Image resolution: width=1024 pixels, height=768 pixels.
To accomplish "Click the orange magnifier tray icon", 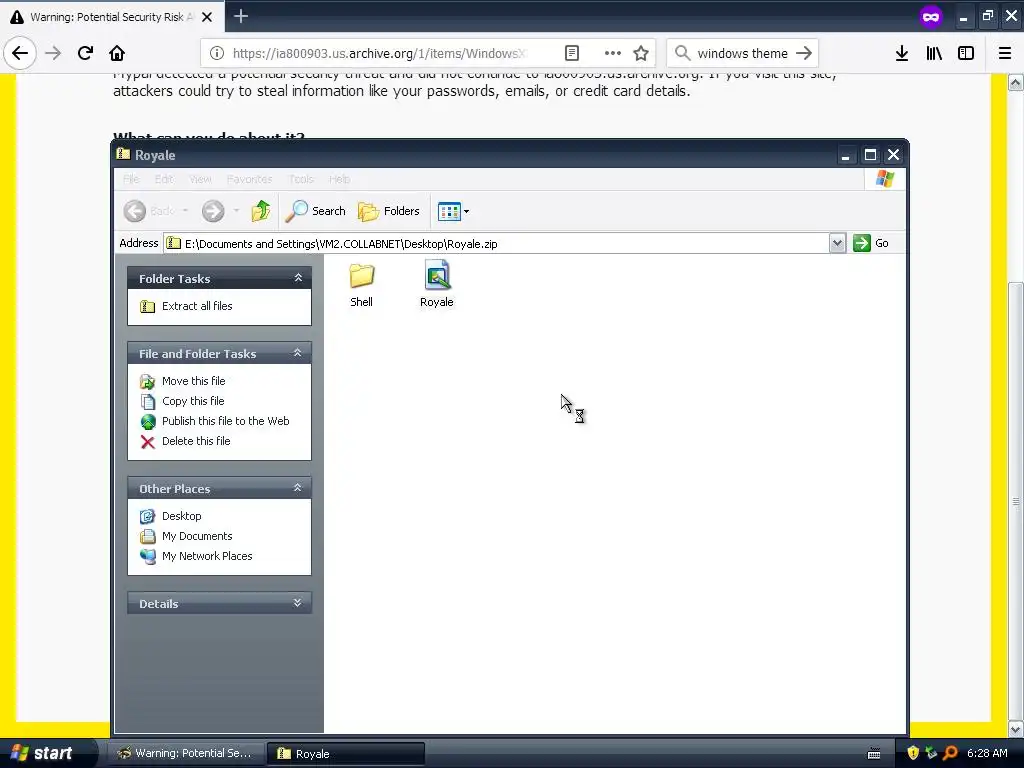I will tap(950, 753).
